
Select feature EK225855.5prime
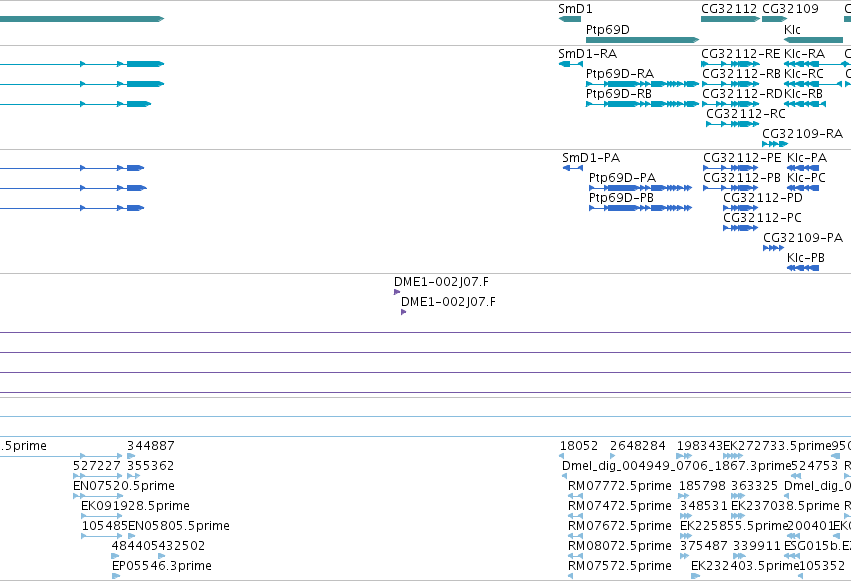coord(686,537)
